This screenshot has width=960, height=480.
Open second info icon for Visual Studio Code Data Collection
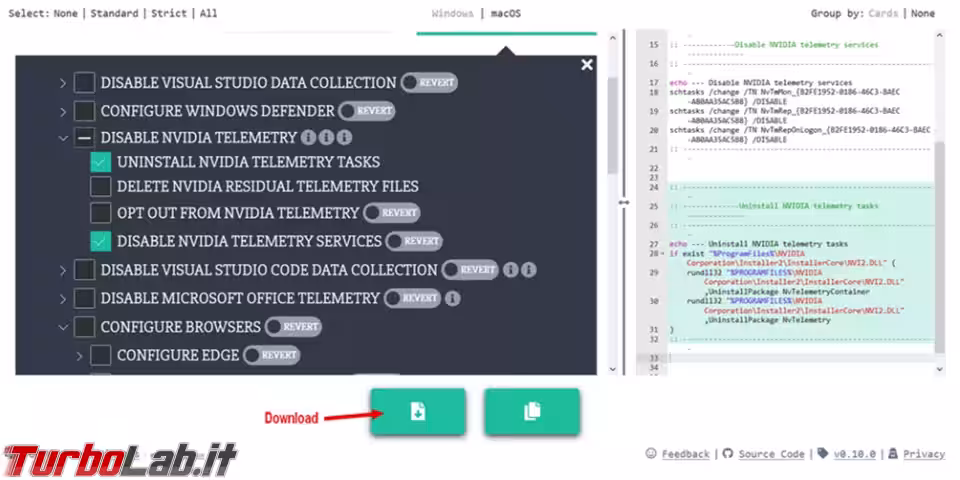point(529,270)
